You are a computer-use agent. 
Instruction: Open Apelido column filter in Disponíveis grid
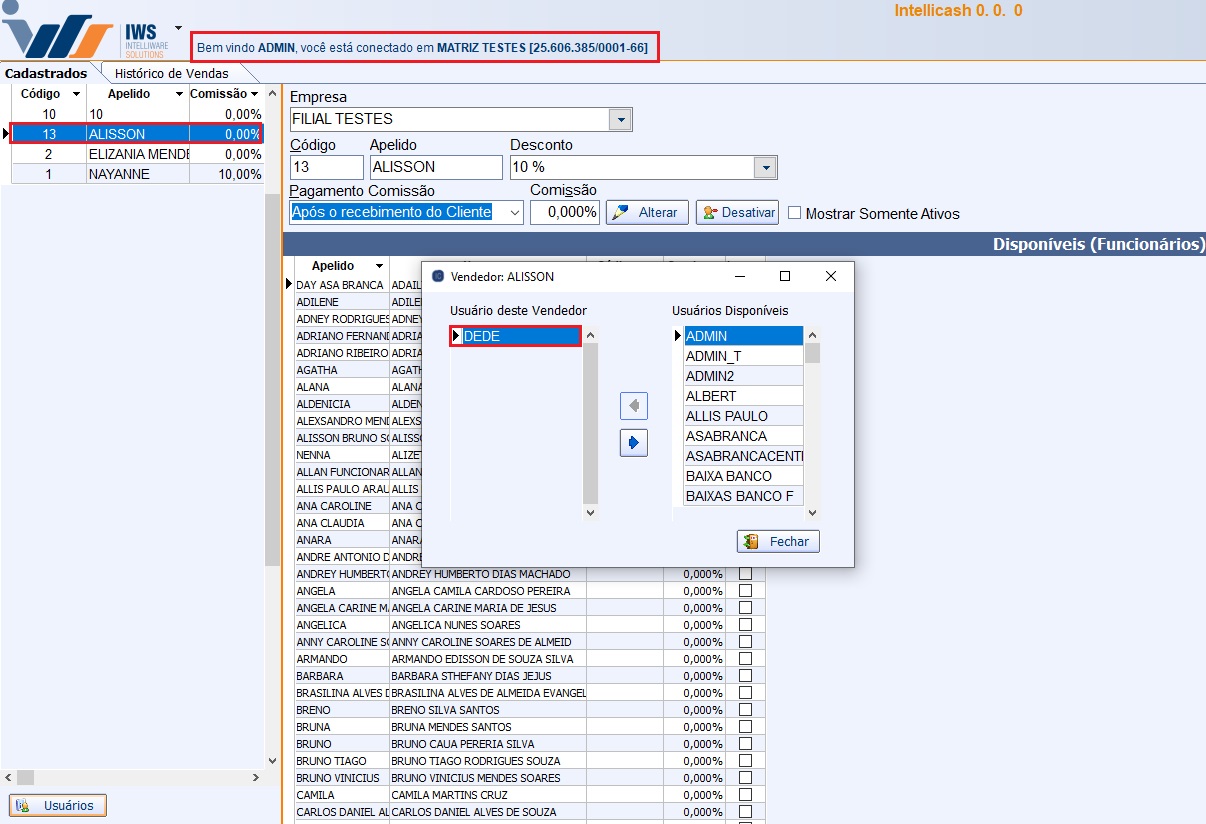[379, 266]
